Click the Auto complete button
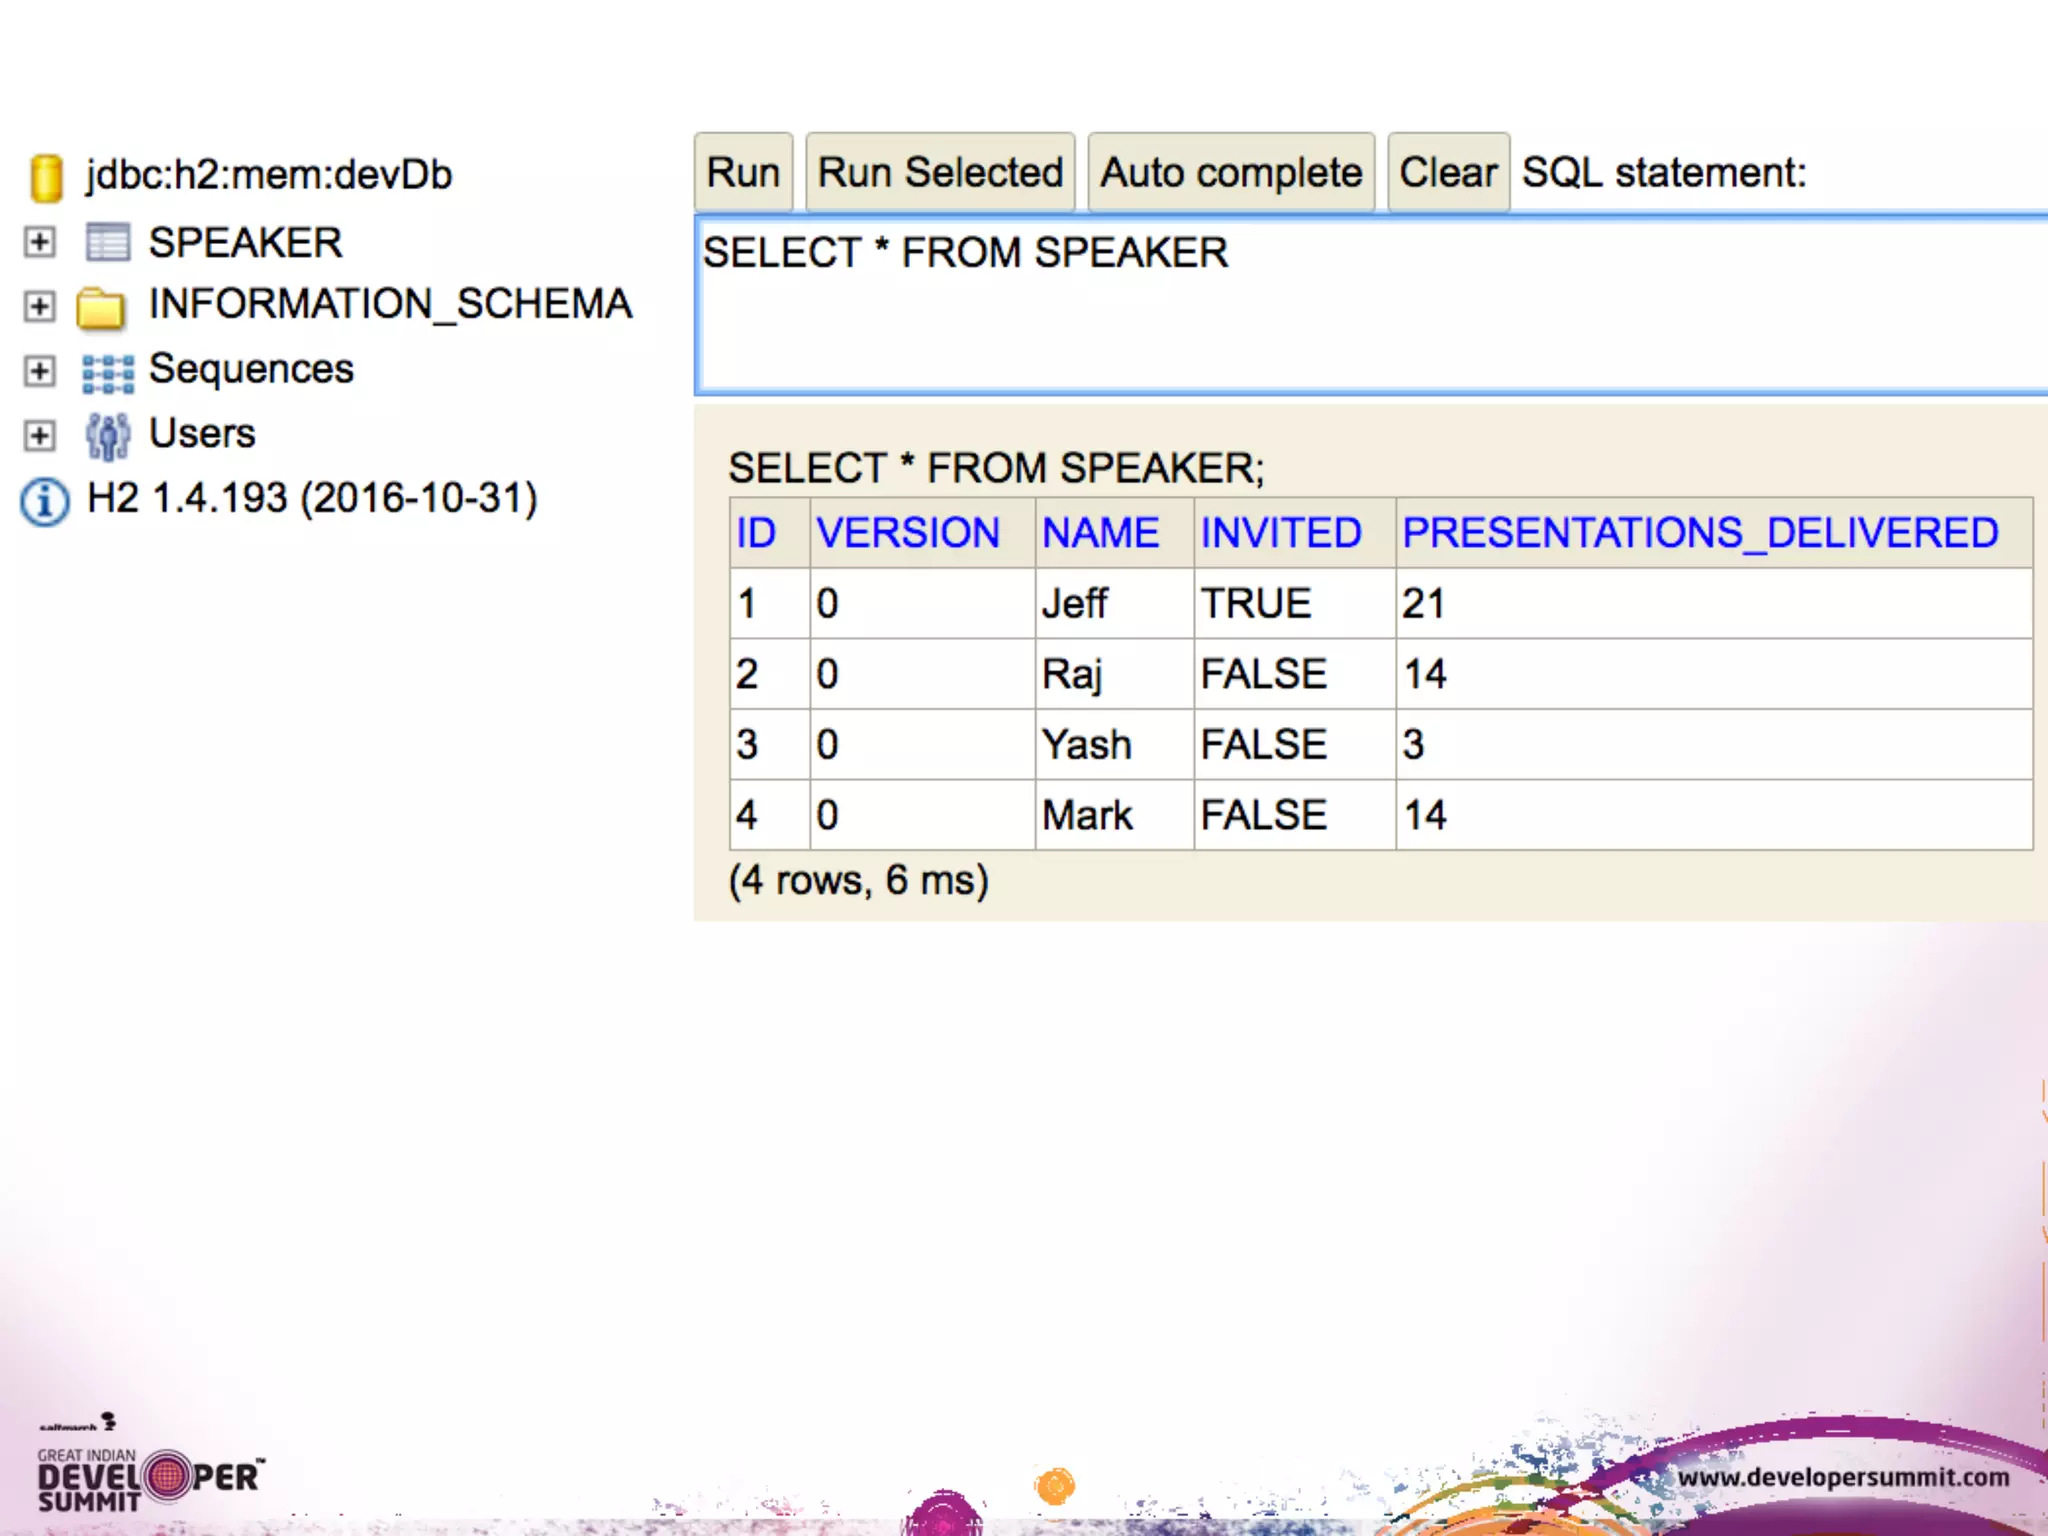Viewport: 2048px width, 1536px height. point(1230,173)
